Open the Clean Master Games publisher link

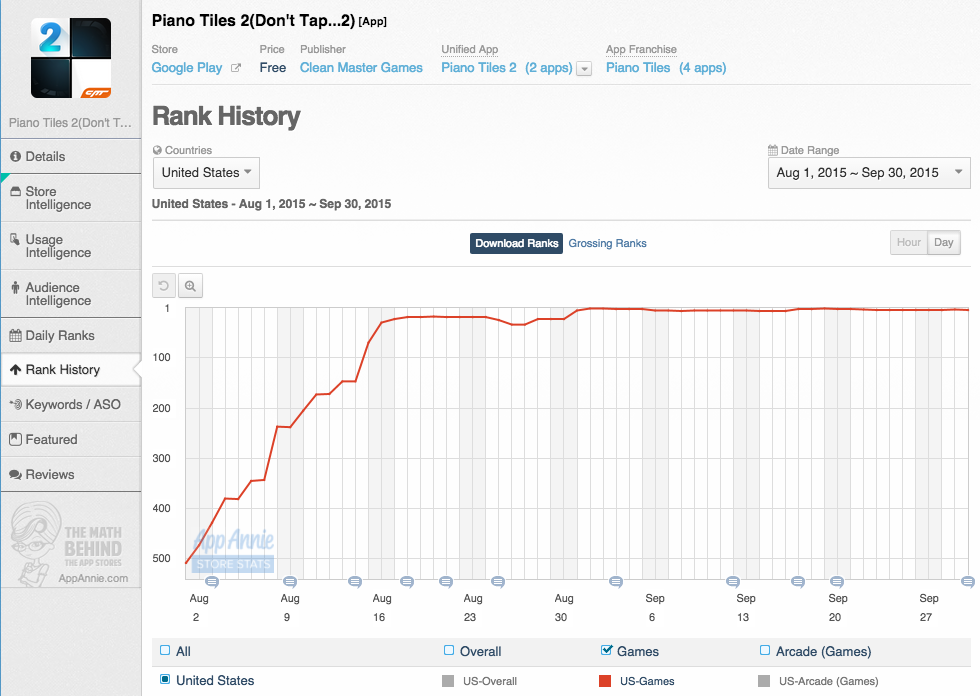pyautogui.click(x=361, y=68)
